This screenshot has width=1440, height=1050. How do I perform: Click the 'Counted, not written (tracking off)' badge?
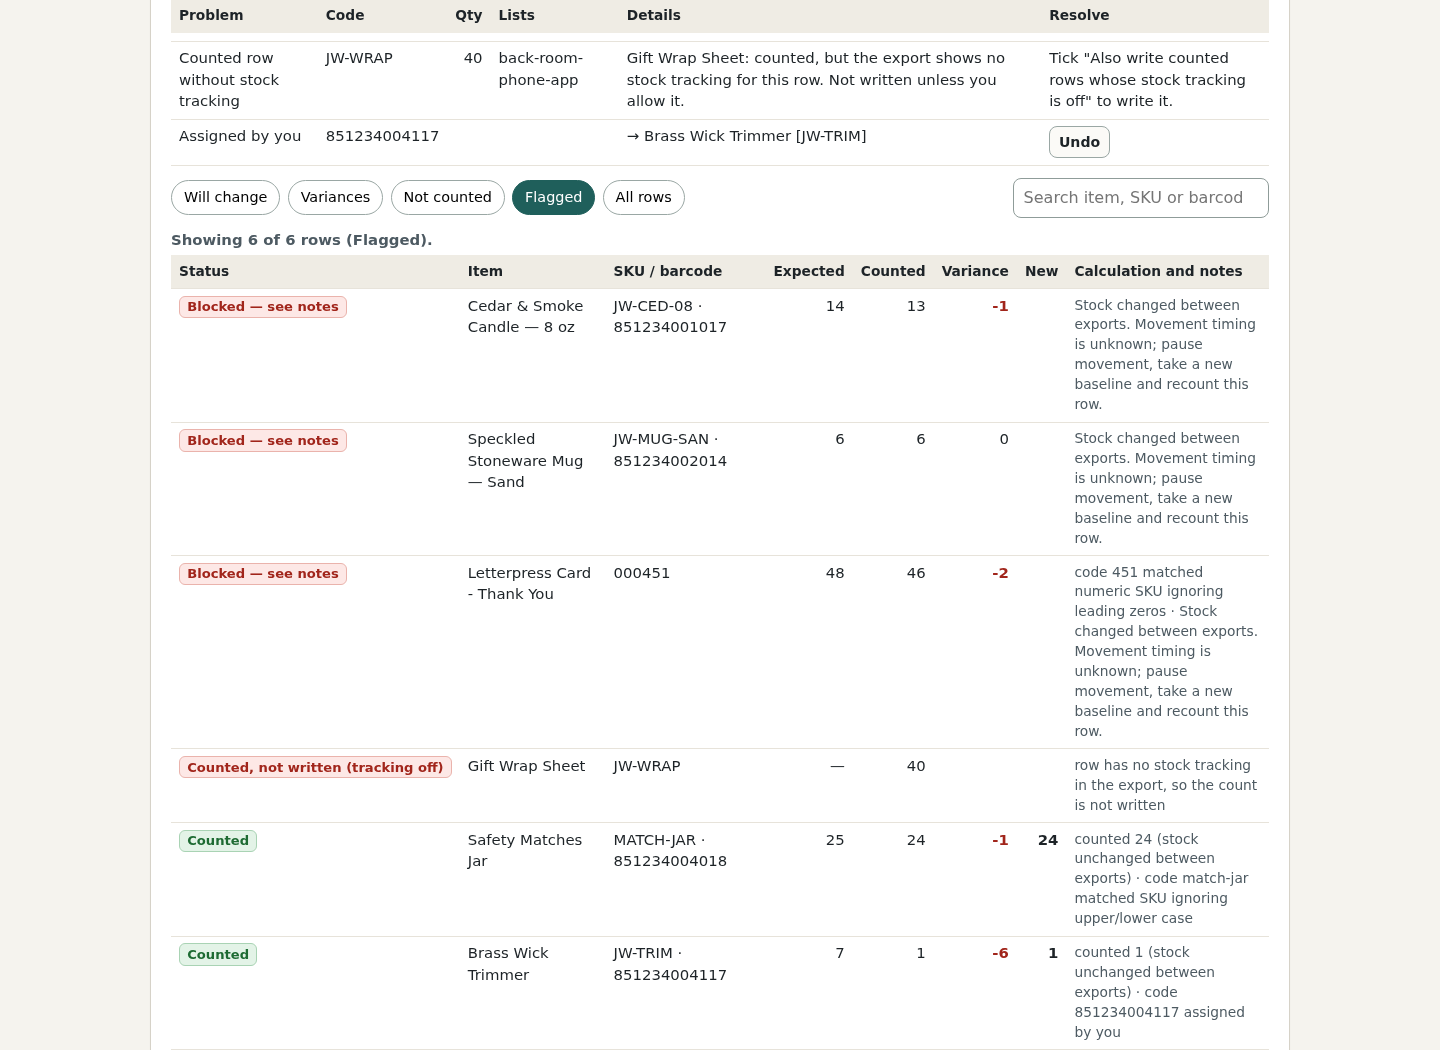pyautogui.click(x=315, y=768)
